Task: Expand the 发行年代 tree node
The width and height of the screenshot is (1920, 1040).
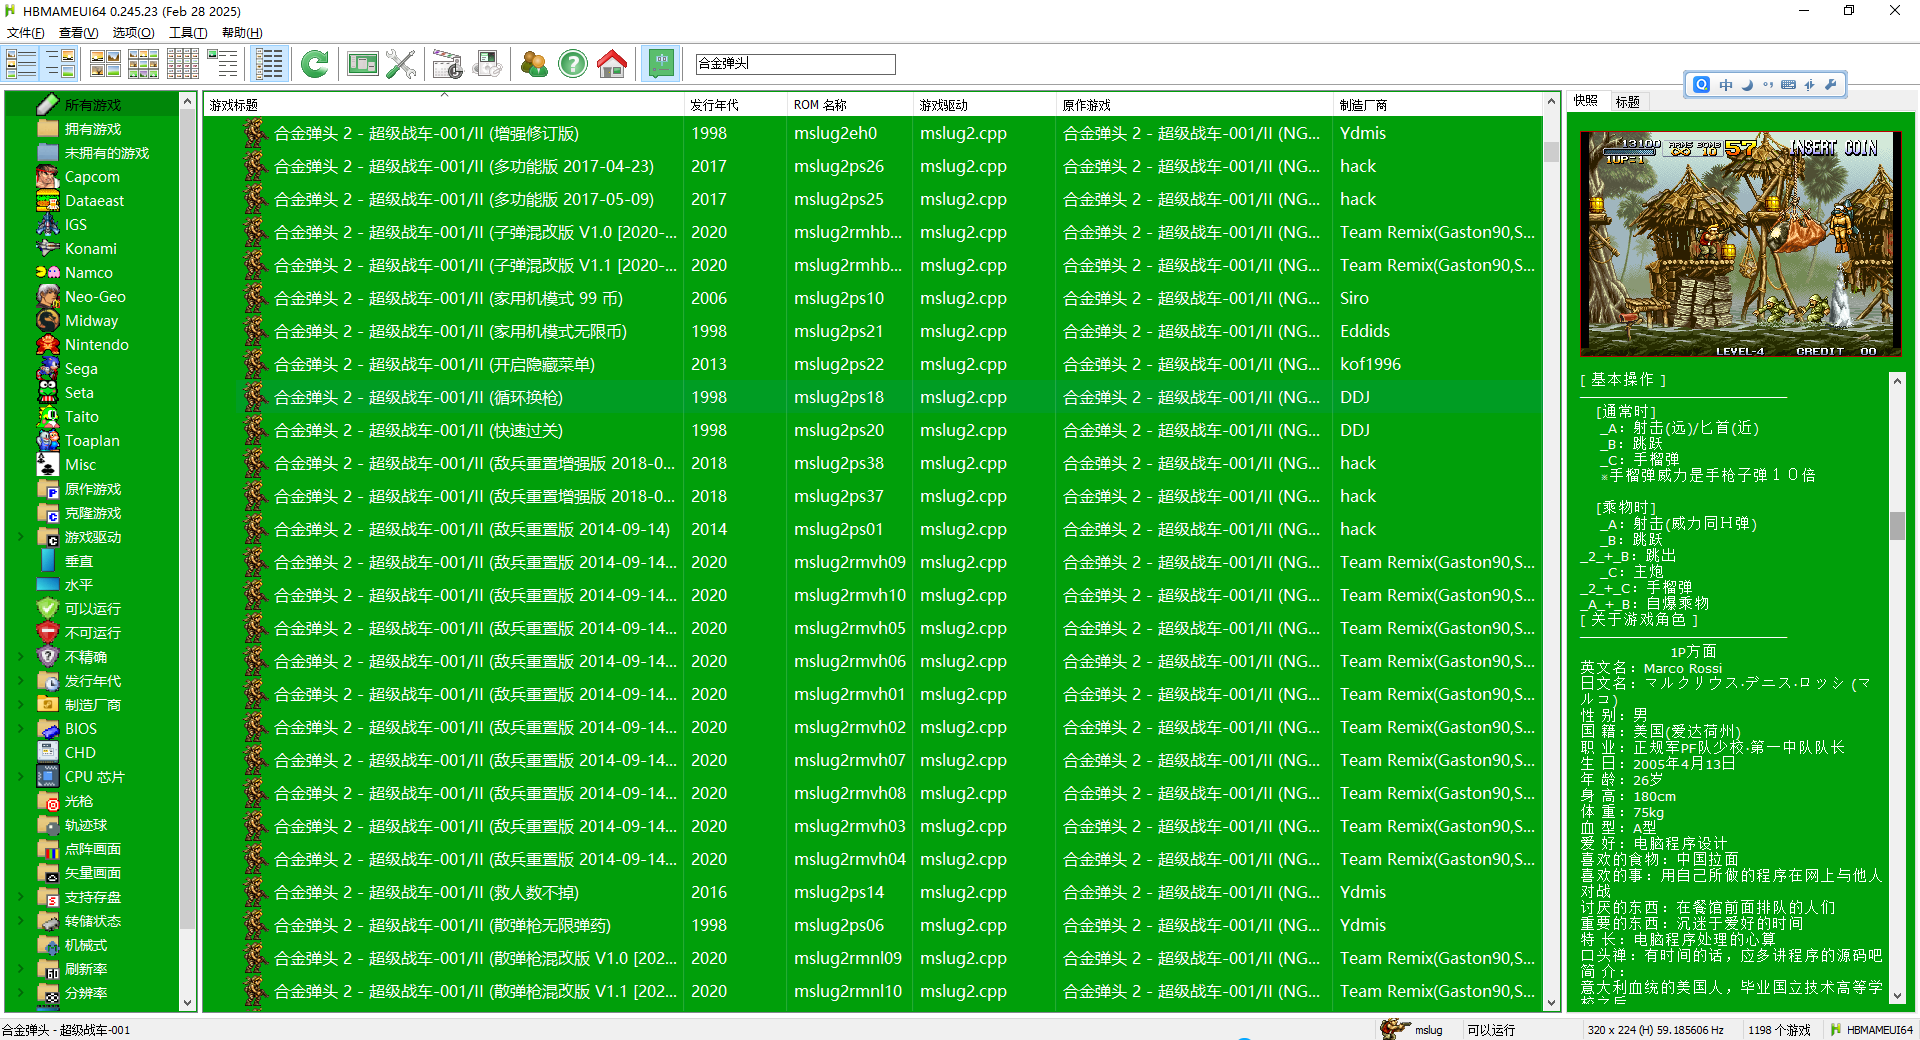Action: tap(21, 681)
